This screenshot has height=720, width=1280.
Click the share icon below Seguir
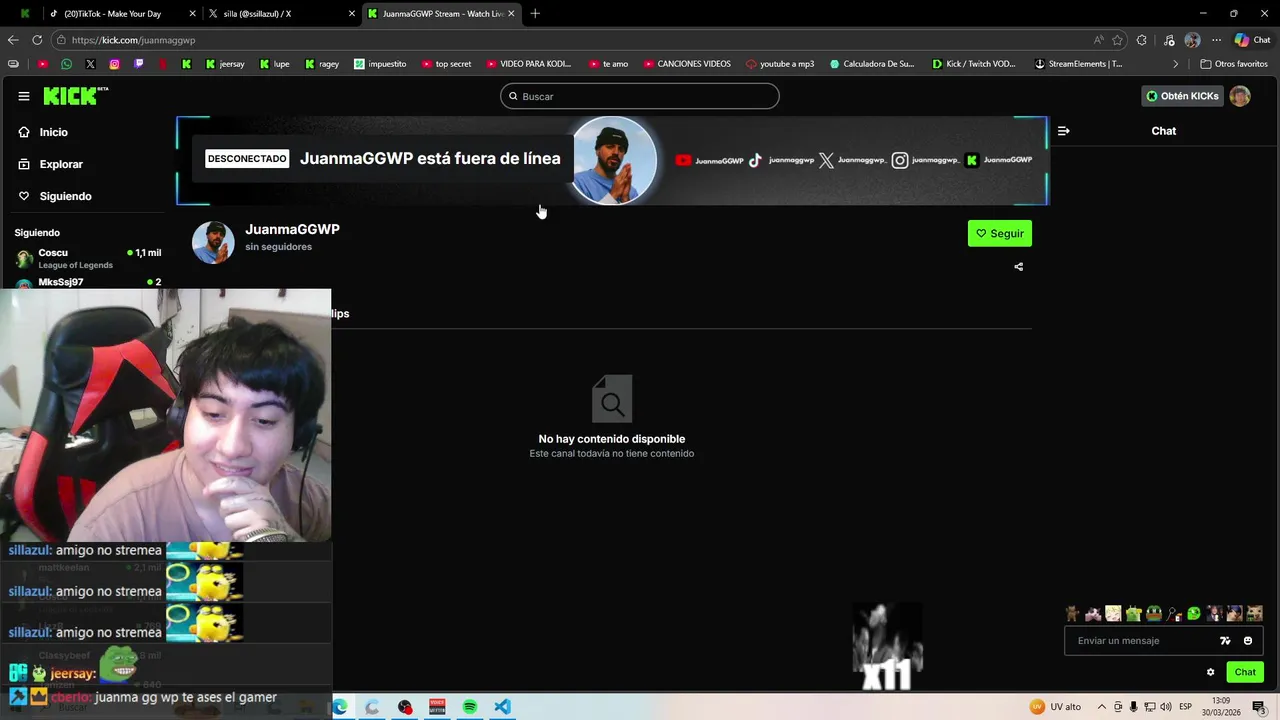tap(1018, 267)
